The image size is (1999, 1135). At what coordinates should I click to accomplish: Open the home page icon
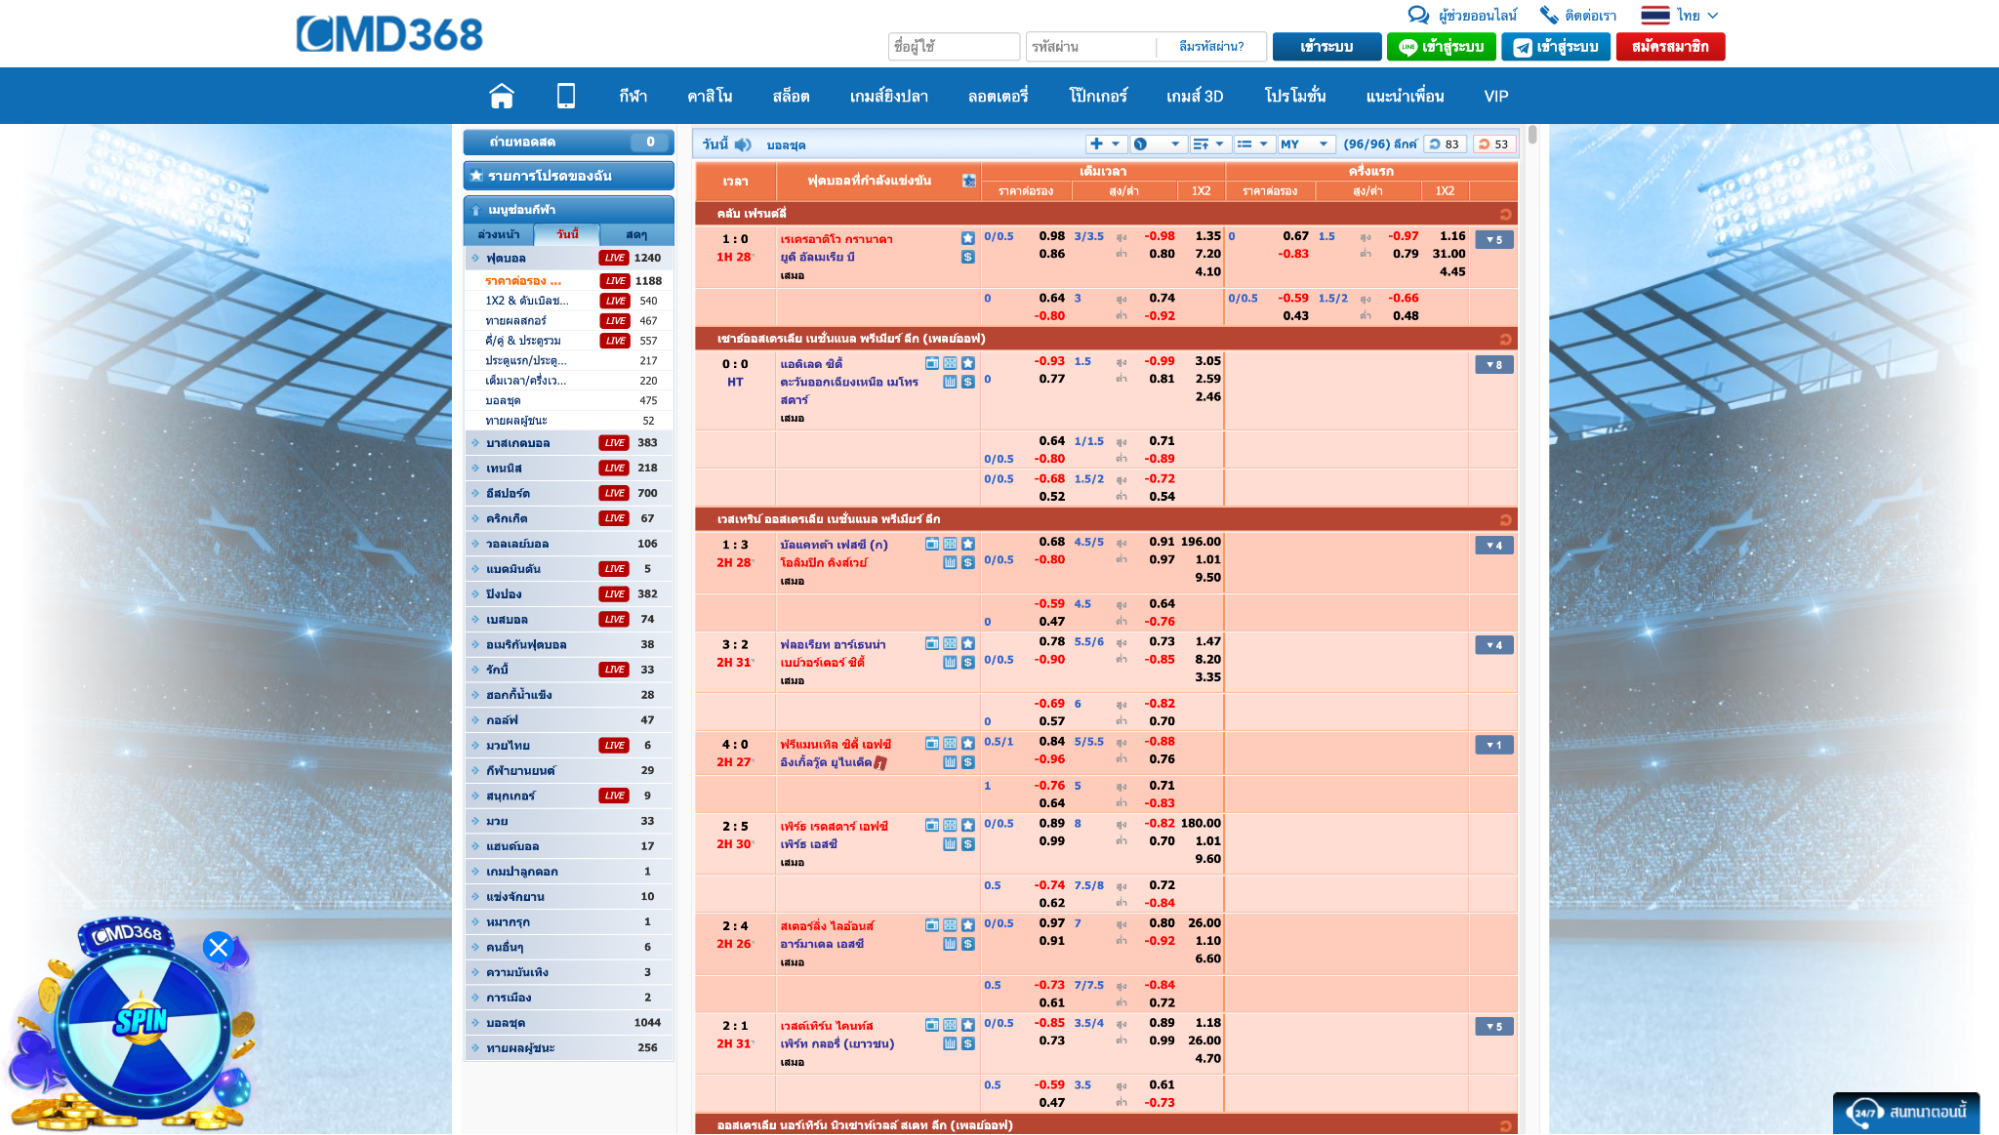click(x=501, y=96)
